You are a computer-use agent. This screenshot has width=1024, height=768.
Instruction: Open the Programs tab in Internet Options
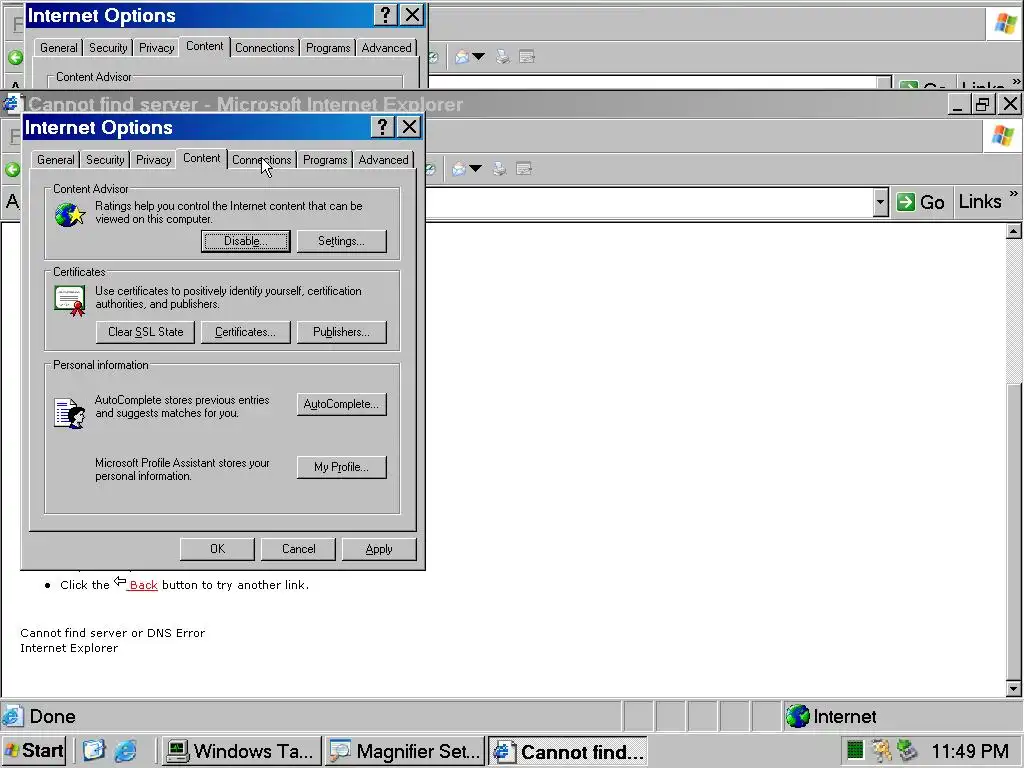[325, 160]
